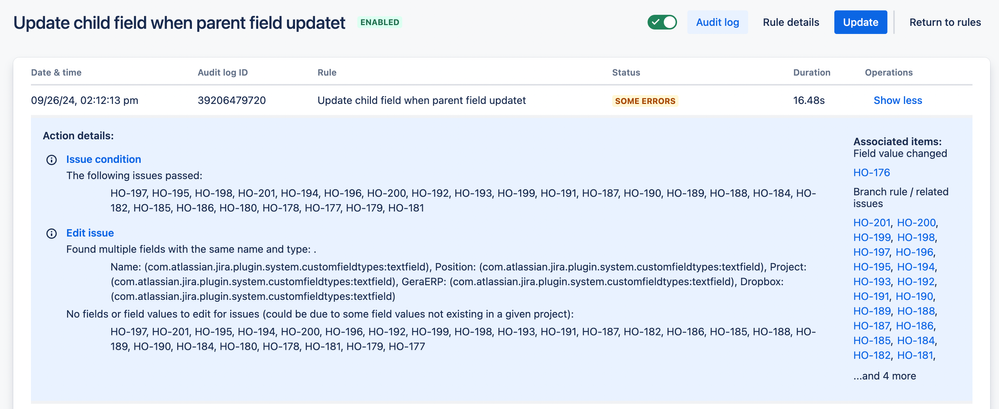This screenshot has width=999, height=409.
Task: Toggle the rule enabled switch off
Action: [662, 22]
